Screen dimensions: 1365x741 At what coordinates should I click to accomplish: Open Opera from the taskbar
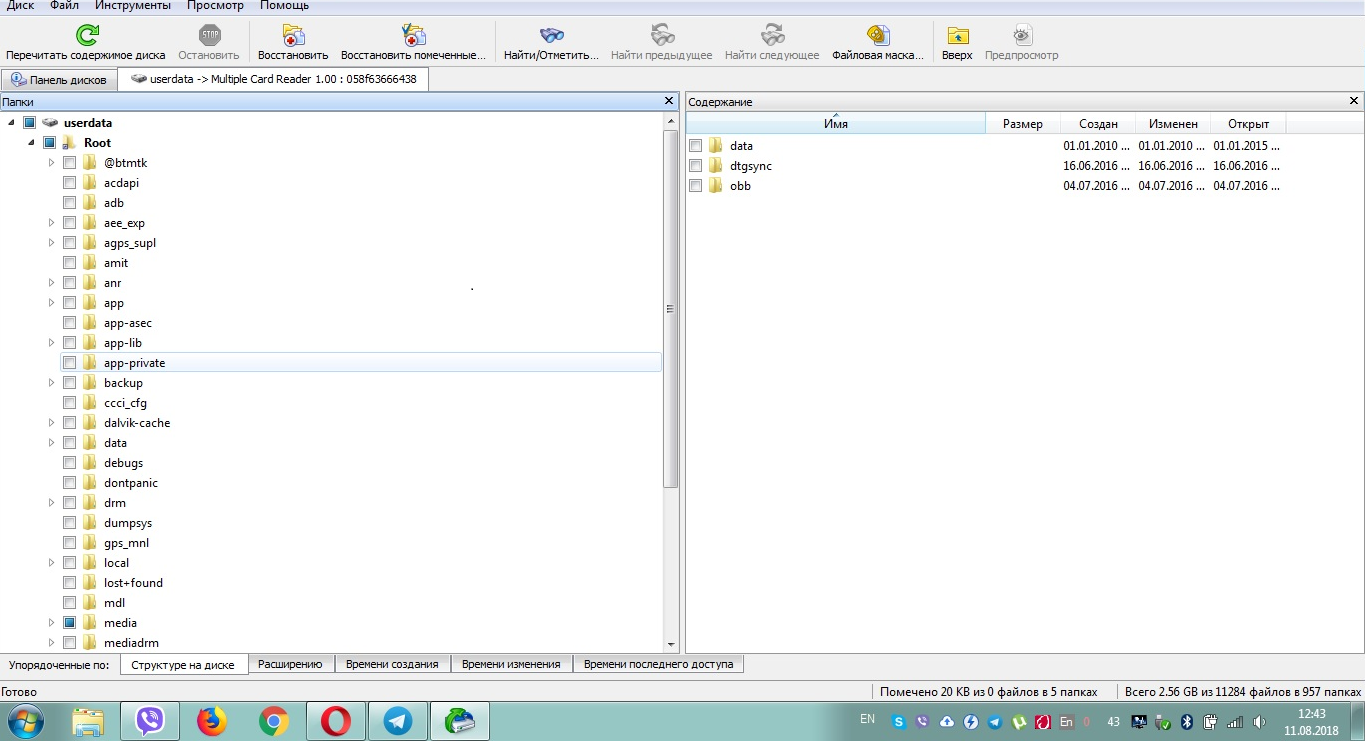click(x=336, y=721)
